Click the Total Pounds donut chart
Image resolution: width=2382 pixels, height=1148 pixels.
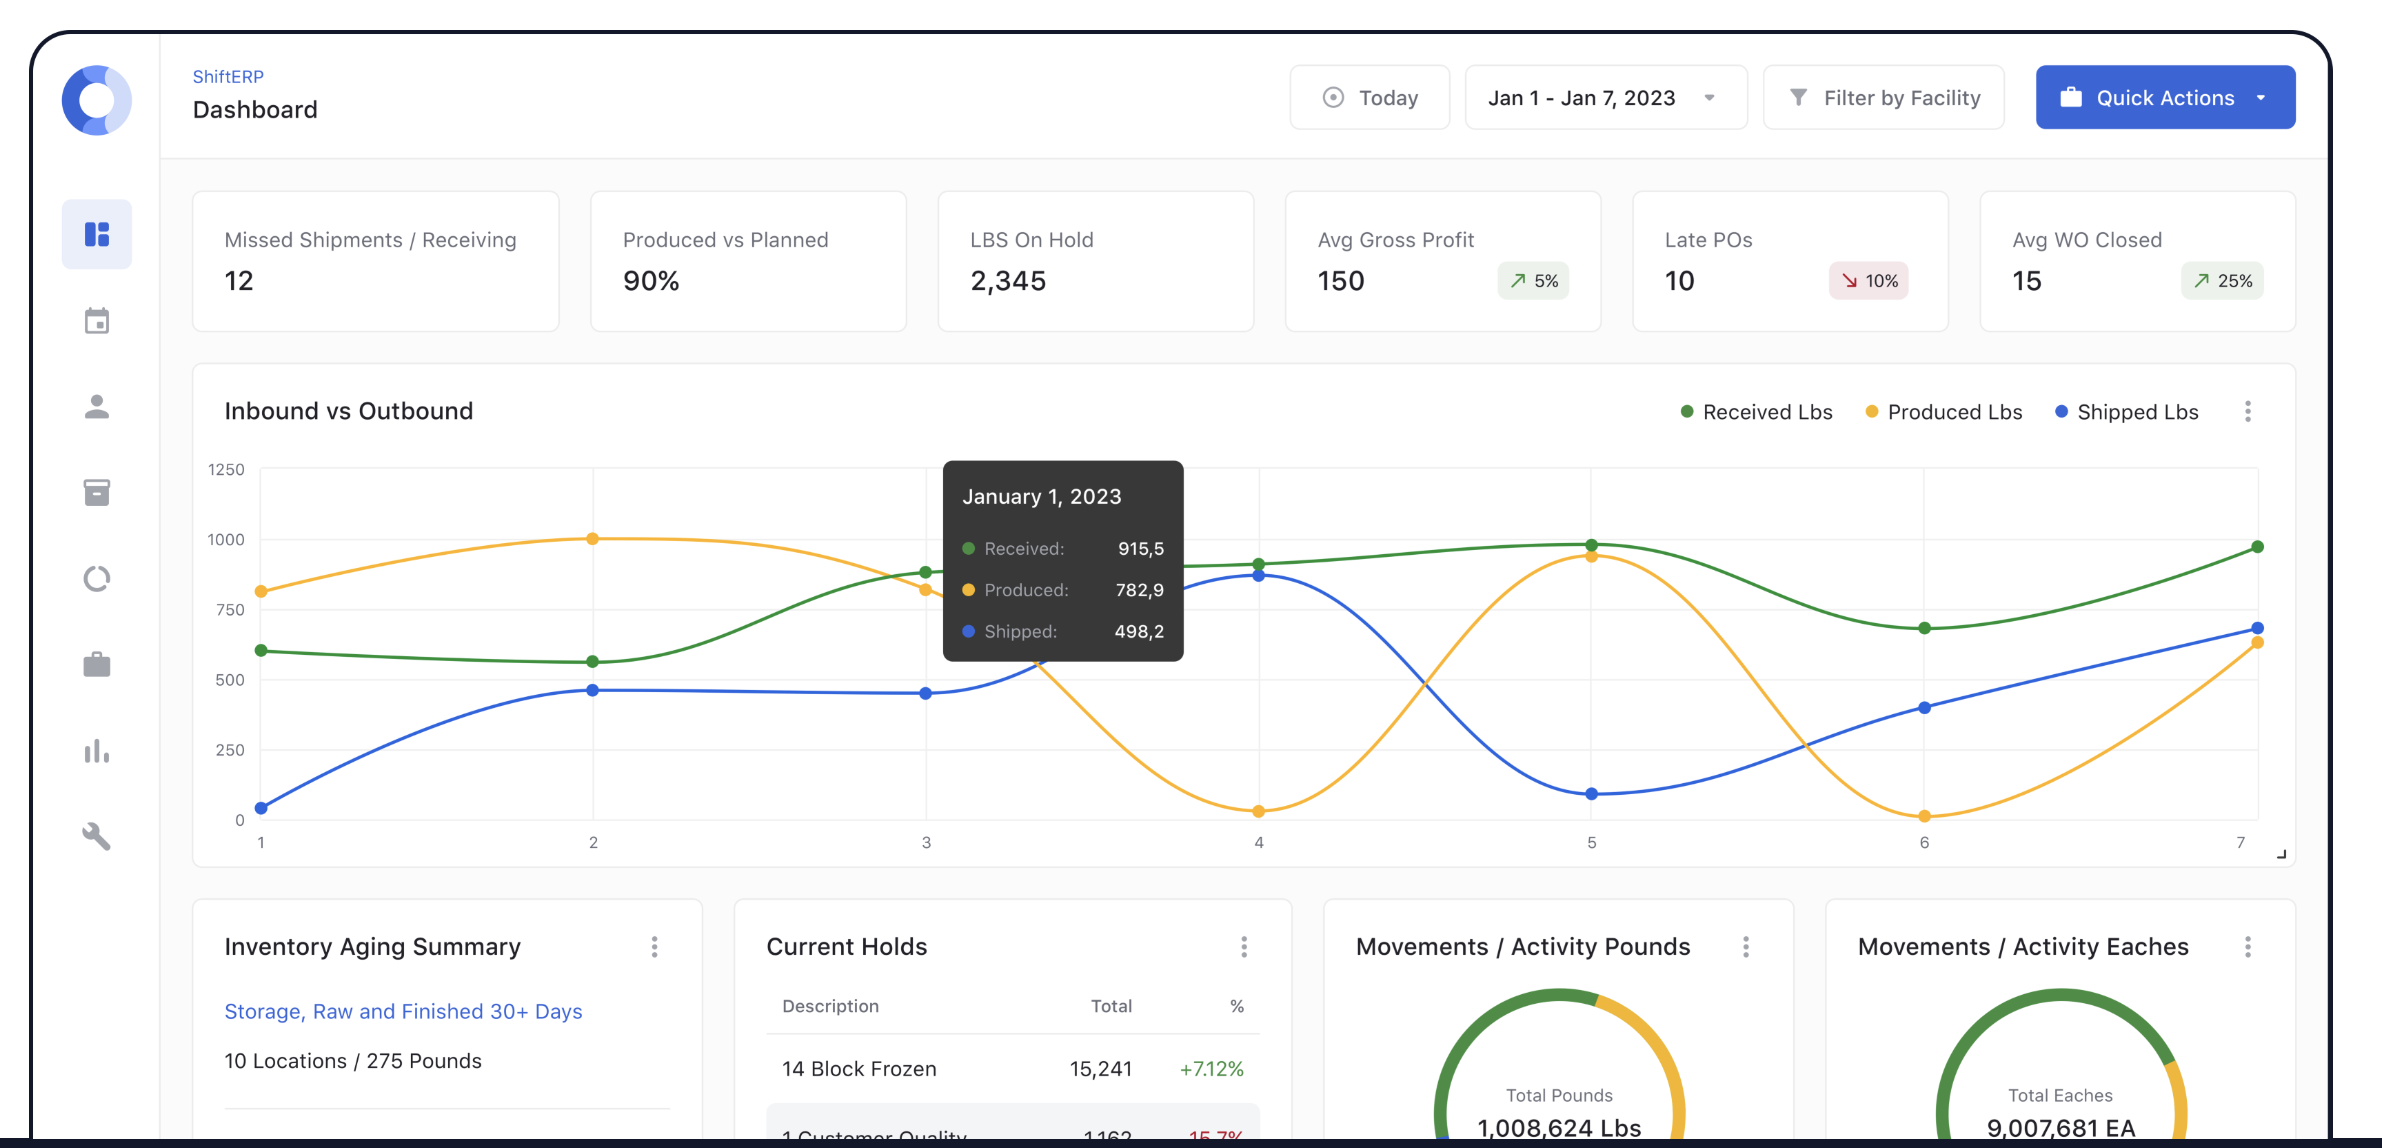[1559, 1064]
